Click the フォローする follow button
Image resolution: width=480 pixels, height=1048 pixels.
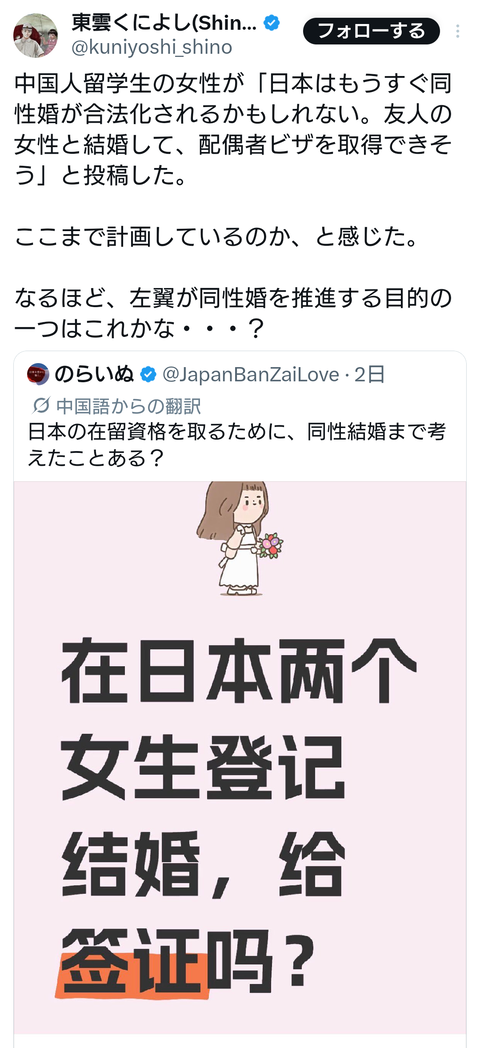371,31
